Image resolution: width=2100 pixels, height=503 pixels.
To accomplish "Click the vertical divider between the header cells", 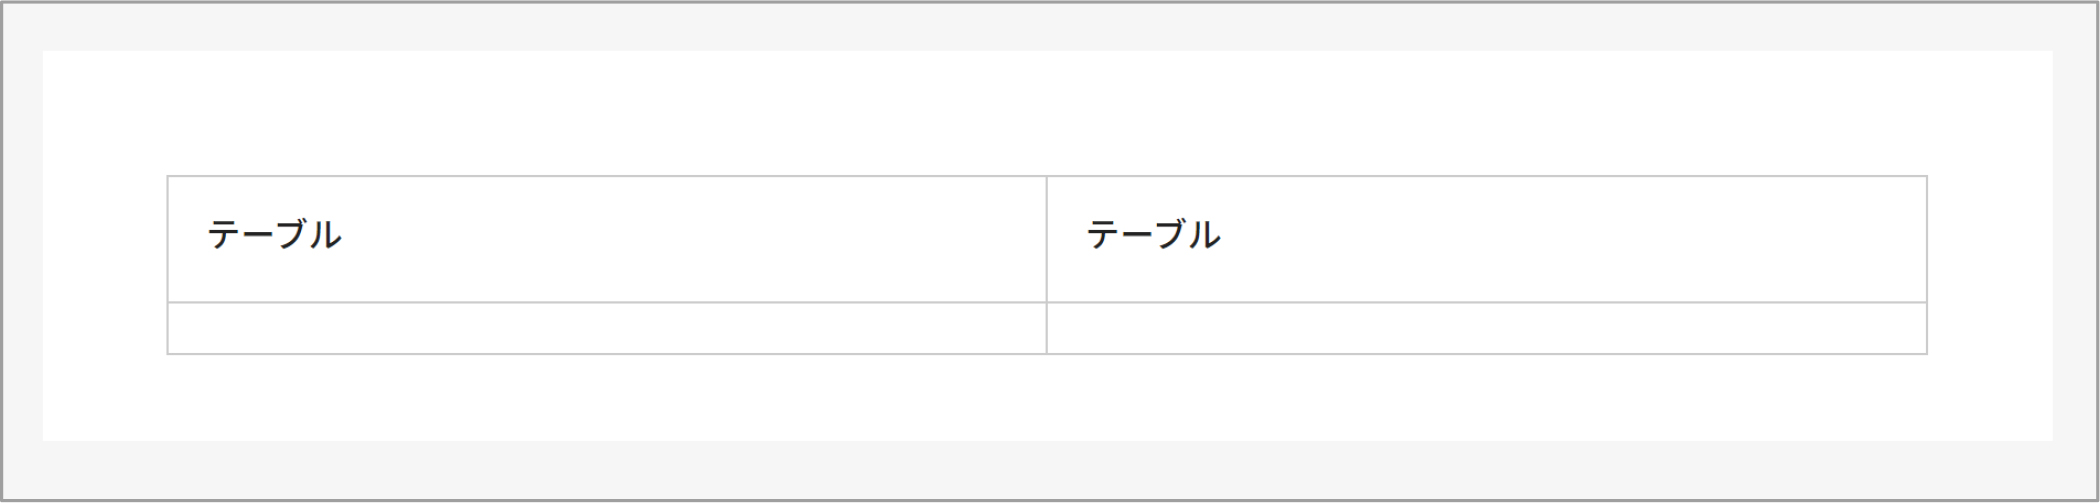I will click(x=1047, y=239).
